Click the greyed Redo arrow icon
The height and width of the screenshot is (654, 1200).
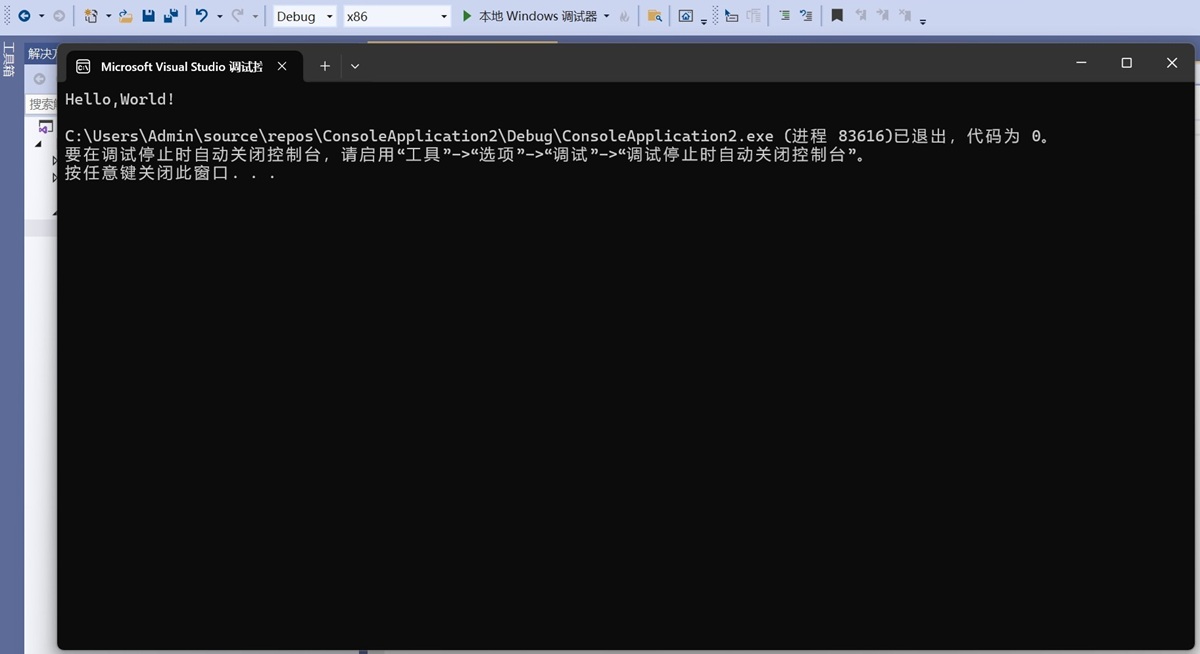click(238, 16)
